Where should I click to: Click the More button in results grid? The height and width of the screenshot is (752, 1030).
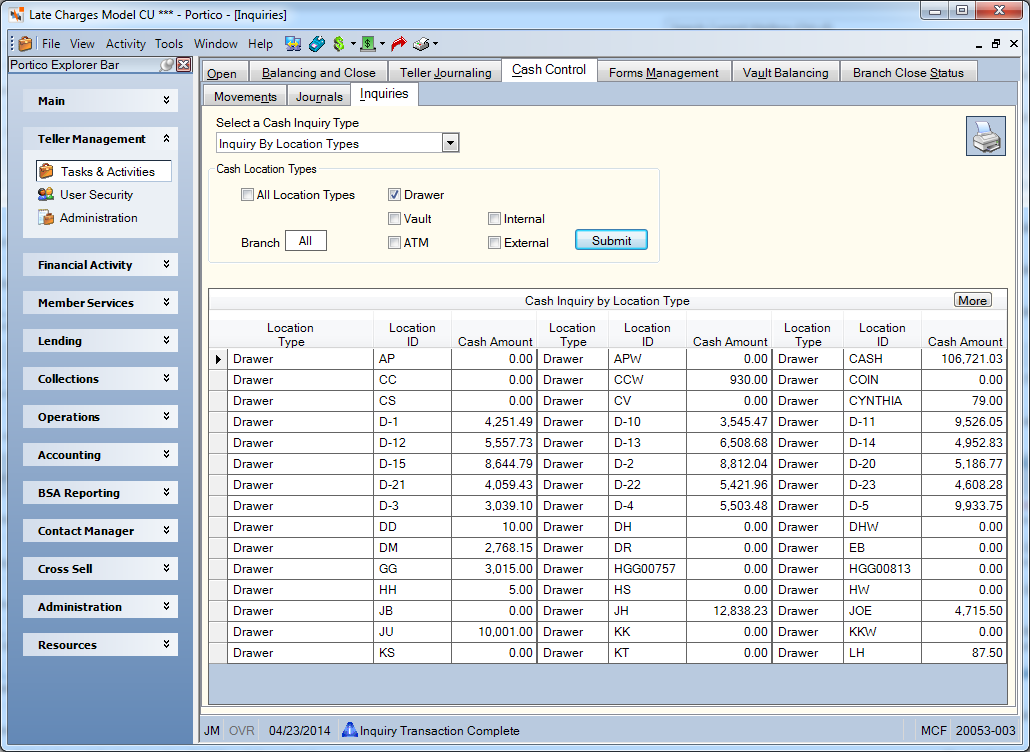pyautogui.click(x=972, y=300)
